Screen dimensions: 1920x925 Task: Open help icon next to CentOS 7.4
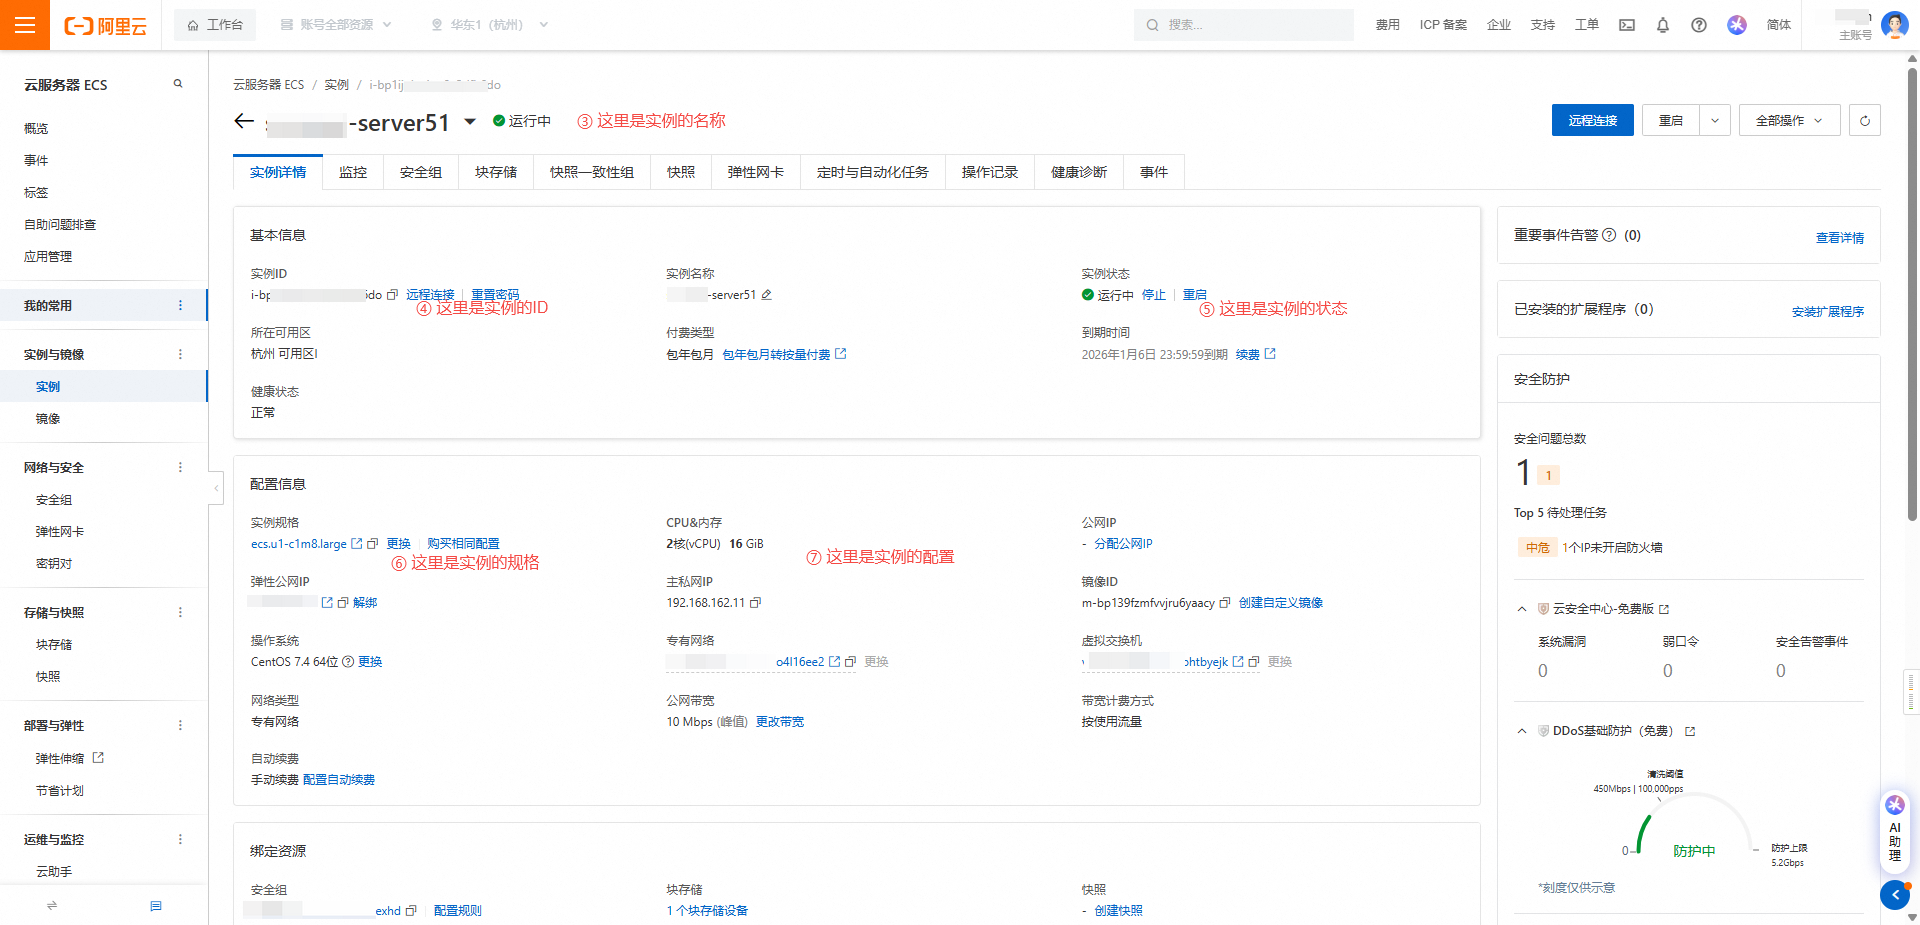click(348, 662)
